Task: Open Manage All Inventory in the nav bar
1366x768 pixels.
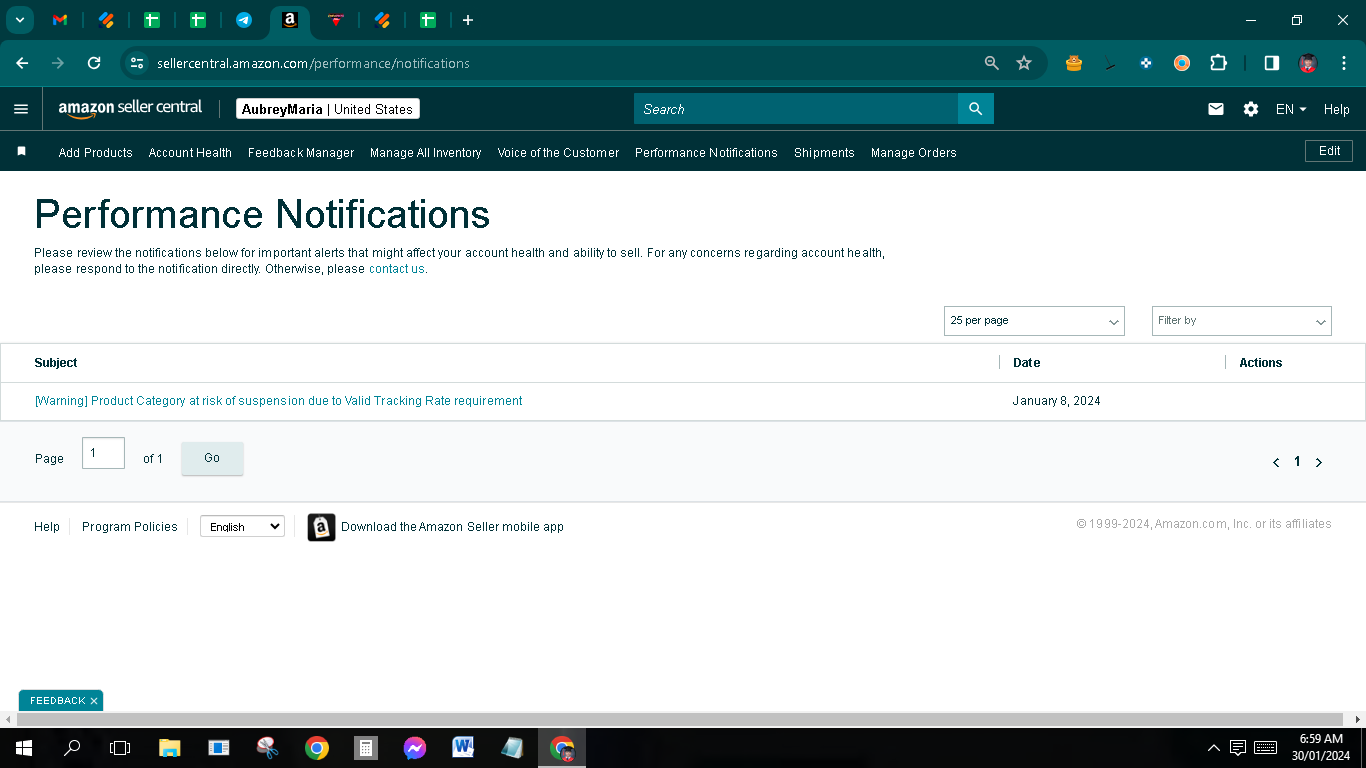Action: (426, 153)
